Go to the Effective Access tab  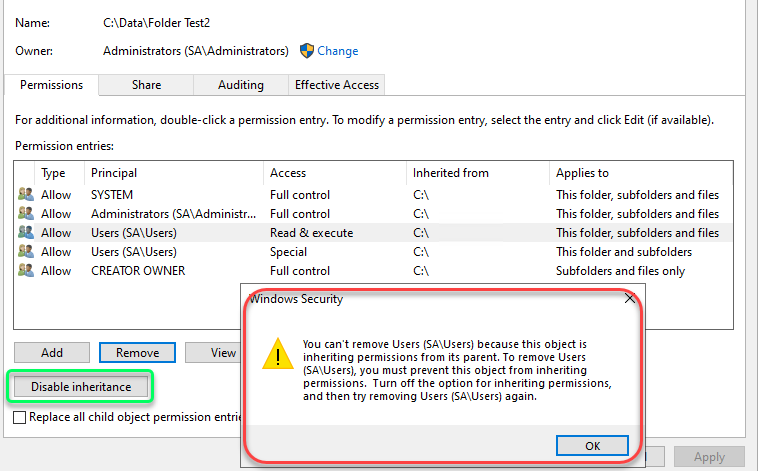coord(337,85)
